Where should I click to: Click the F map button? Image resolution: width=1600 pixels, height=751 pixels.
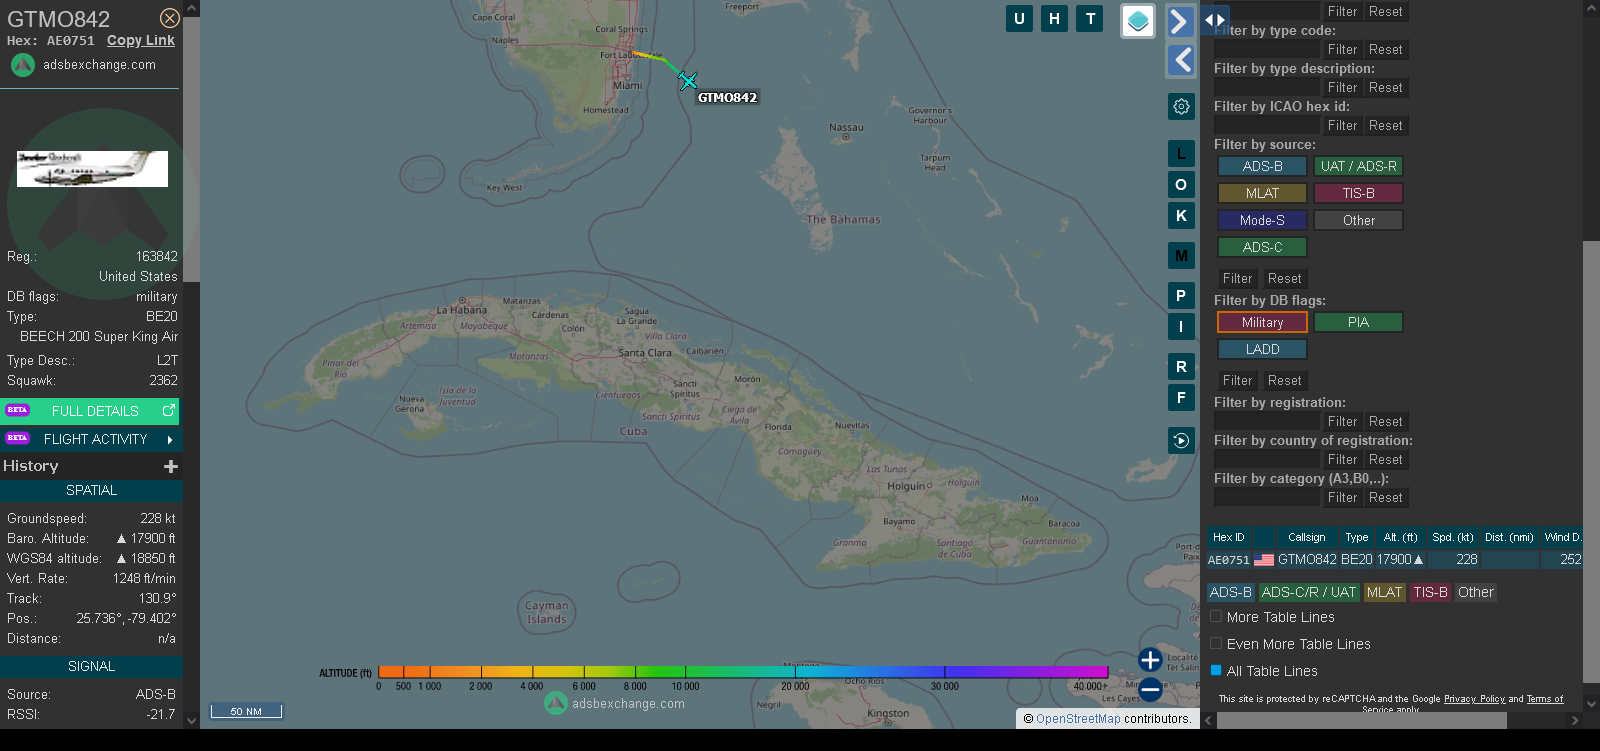point(1181,398)
